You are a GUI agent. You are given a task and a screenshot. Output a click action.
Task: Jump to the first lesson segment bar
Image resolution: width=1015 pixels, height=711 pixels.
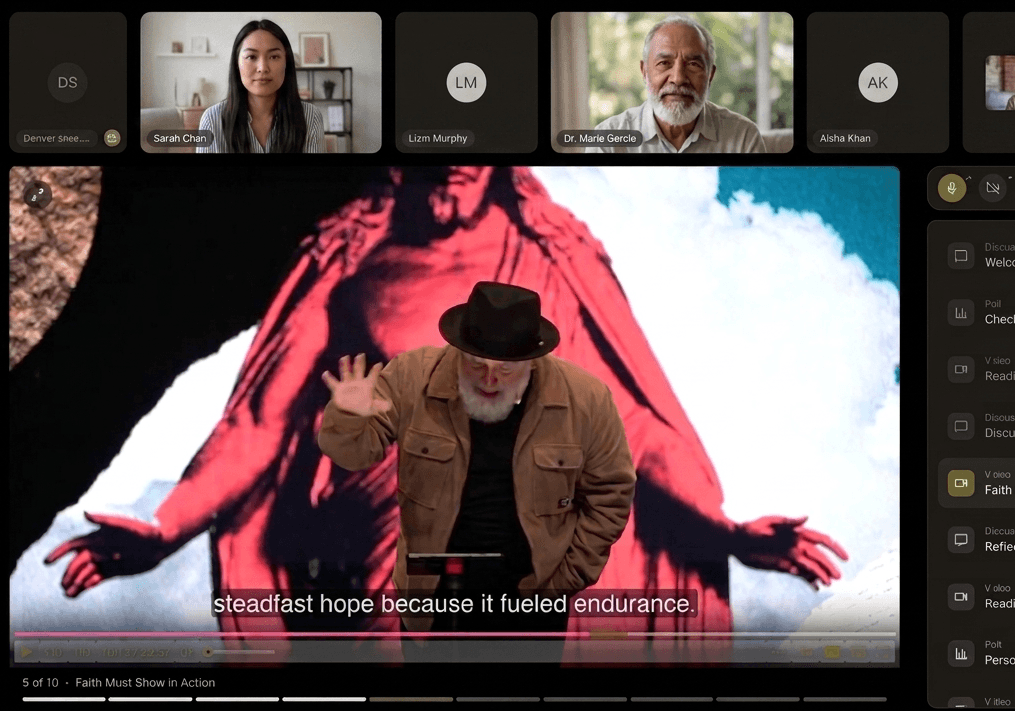click(63, 699)
